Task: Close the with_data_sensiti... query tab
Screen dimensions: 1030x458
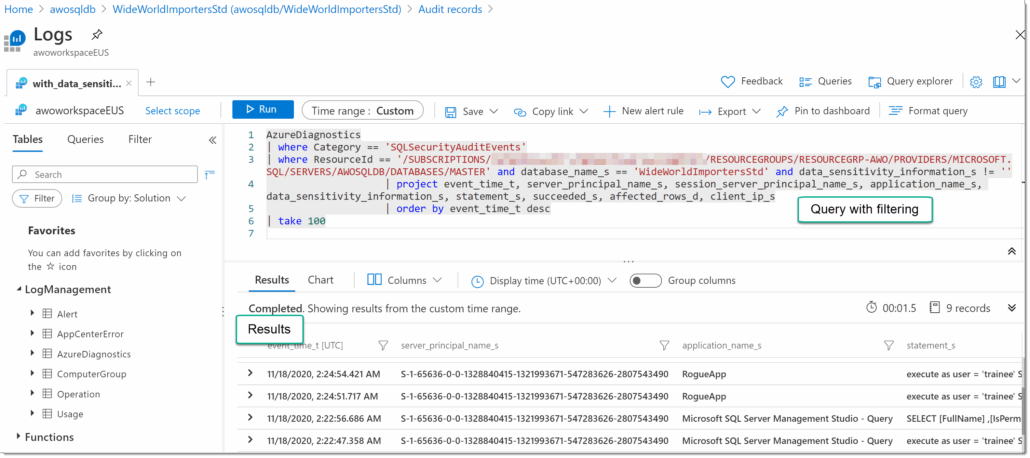Action: pyautogui.click(x=129, y=83)
